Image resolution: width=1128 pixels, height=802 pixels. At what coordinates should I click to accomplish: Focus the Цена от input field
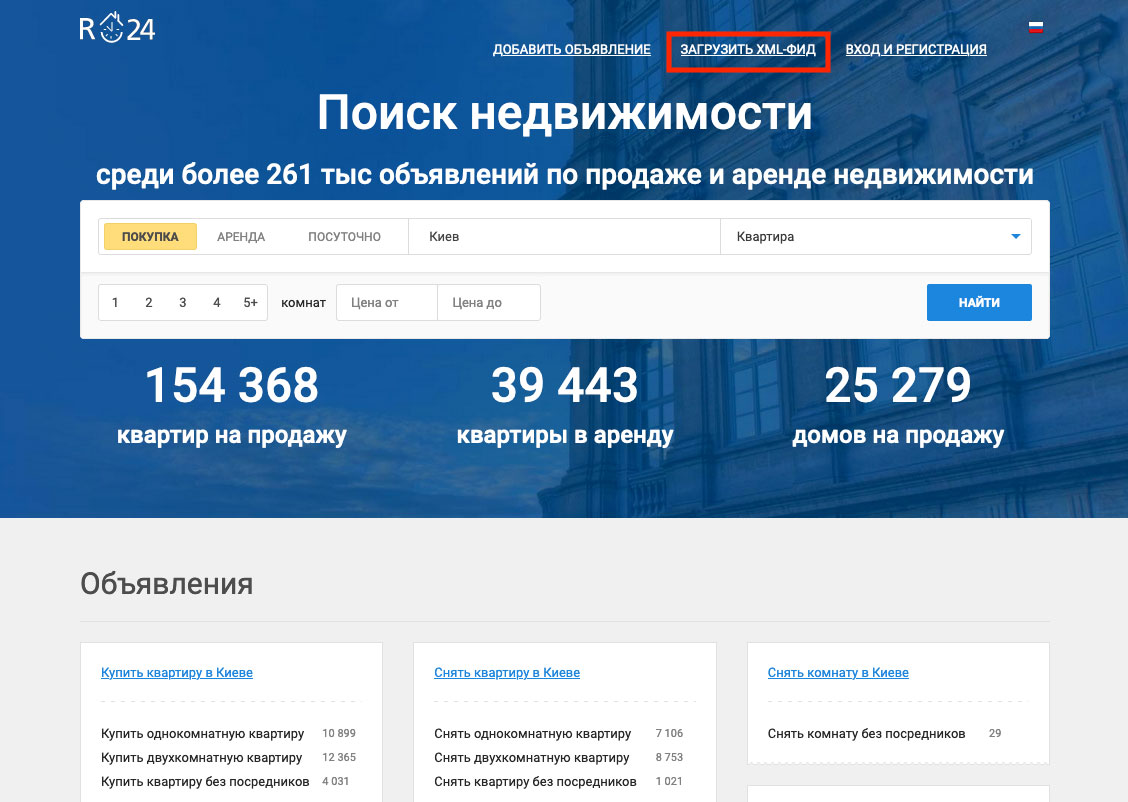tap(387, 303)
